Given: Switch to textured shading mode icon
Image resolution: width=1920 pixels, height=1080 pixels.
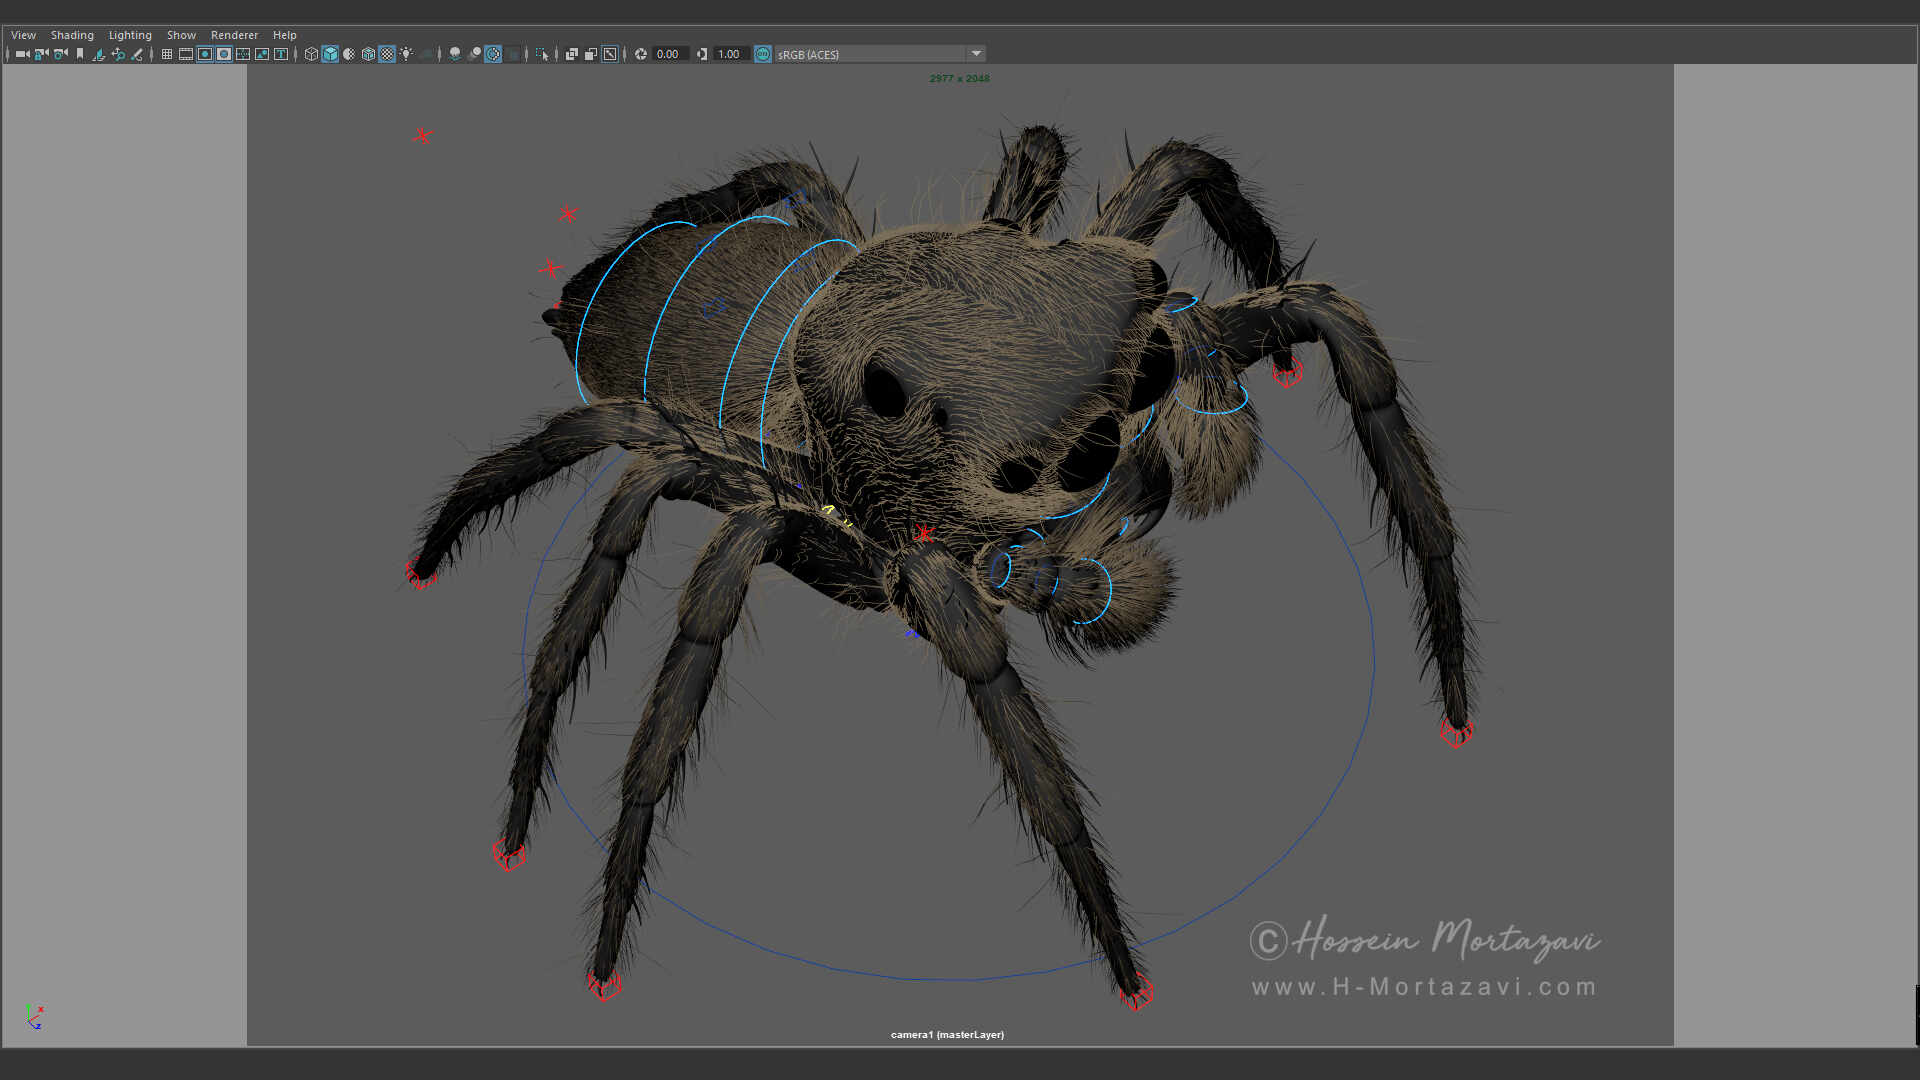Looking at the screenshot, I should click(368, 54).
